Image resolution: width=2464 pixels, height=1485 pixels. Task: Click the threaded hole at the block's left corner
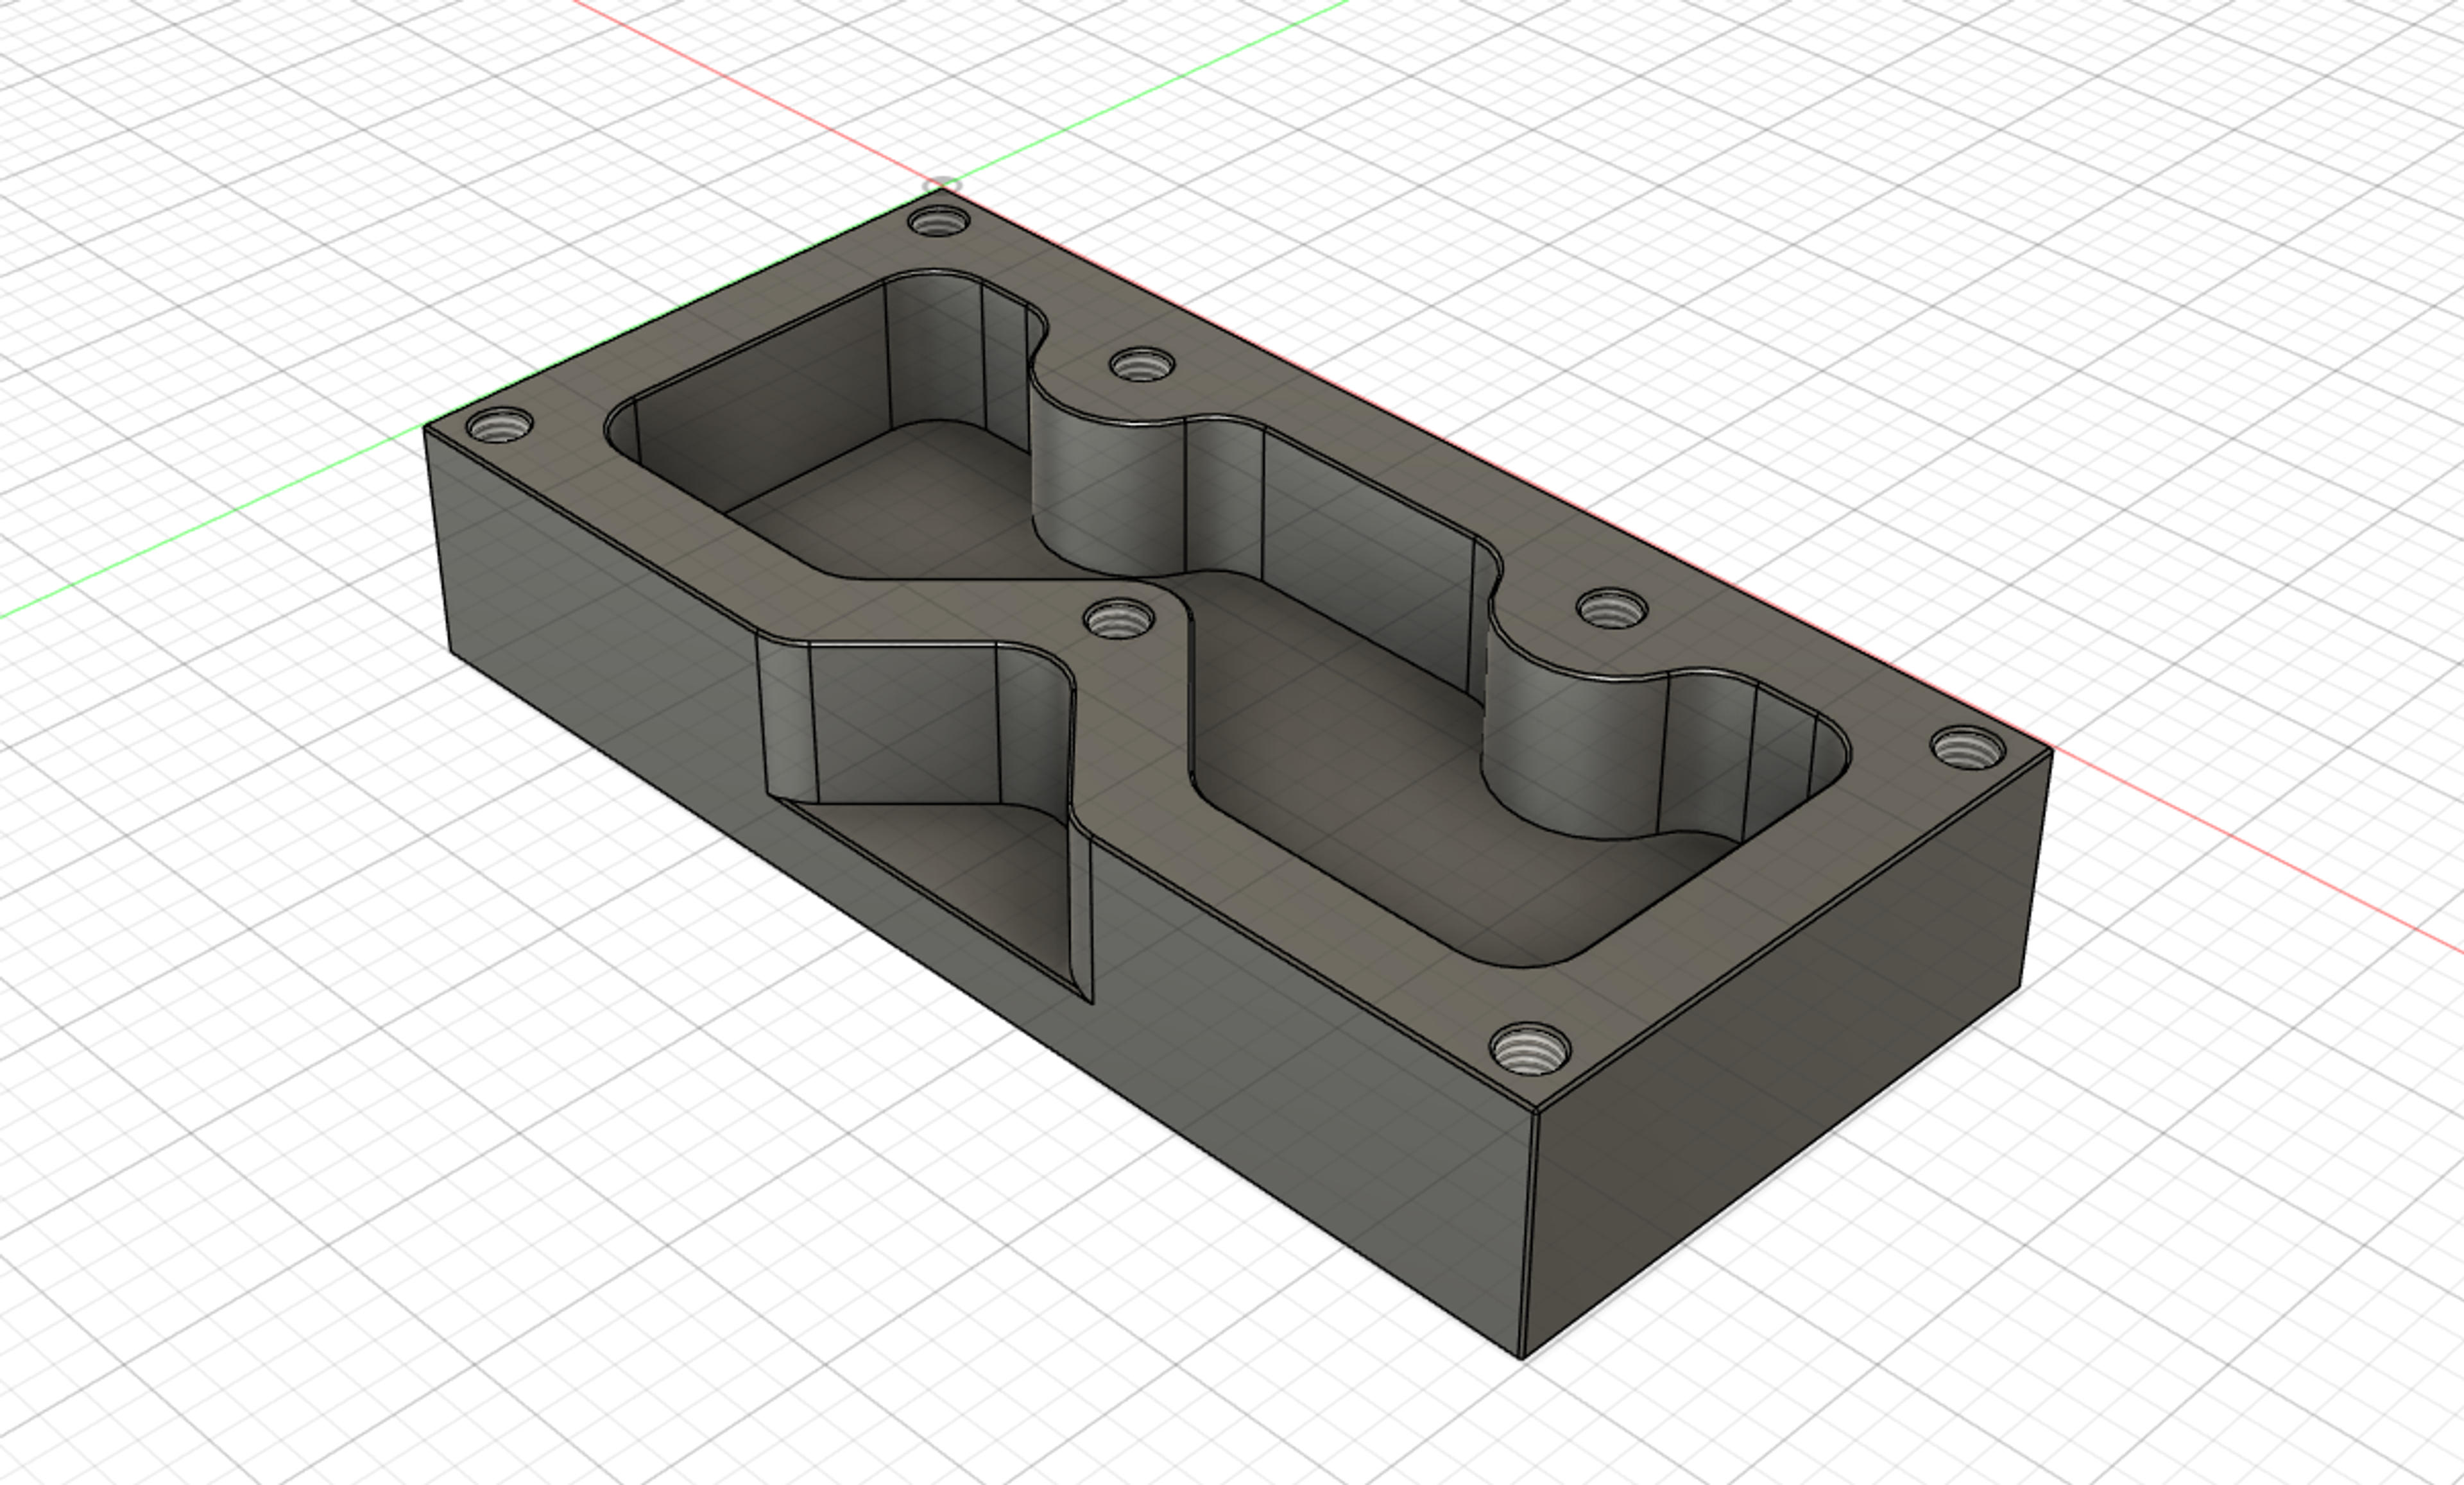pos(500,427)
